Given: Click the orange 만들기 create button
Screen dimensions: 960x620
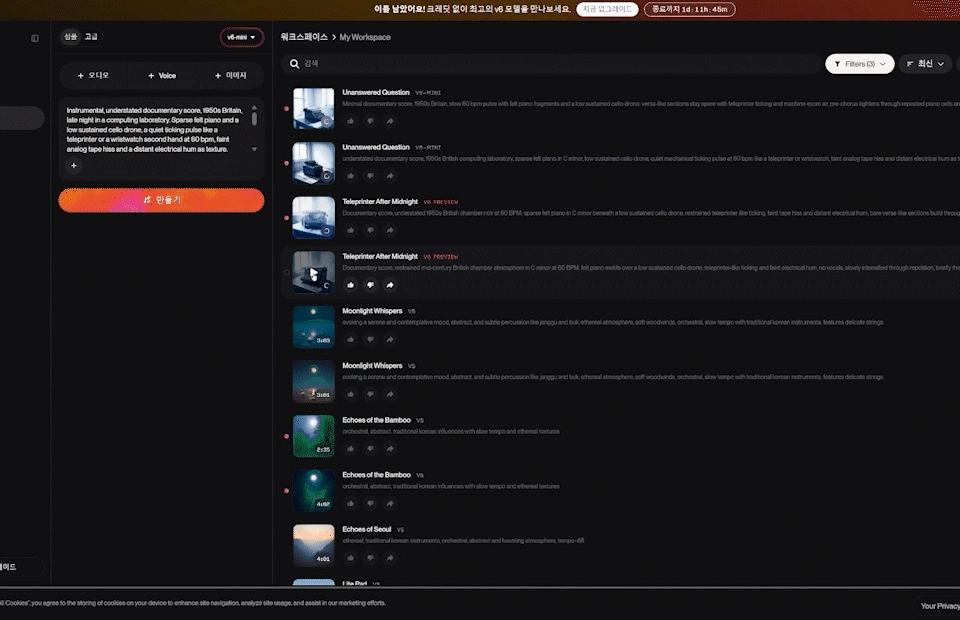Looking at the screenshot, I should click(162, 200).
